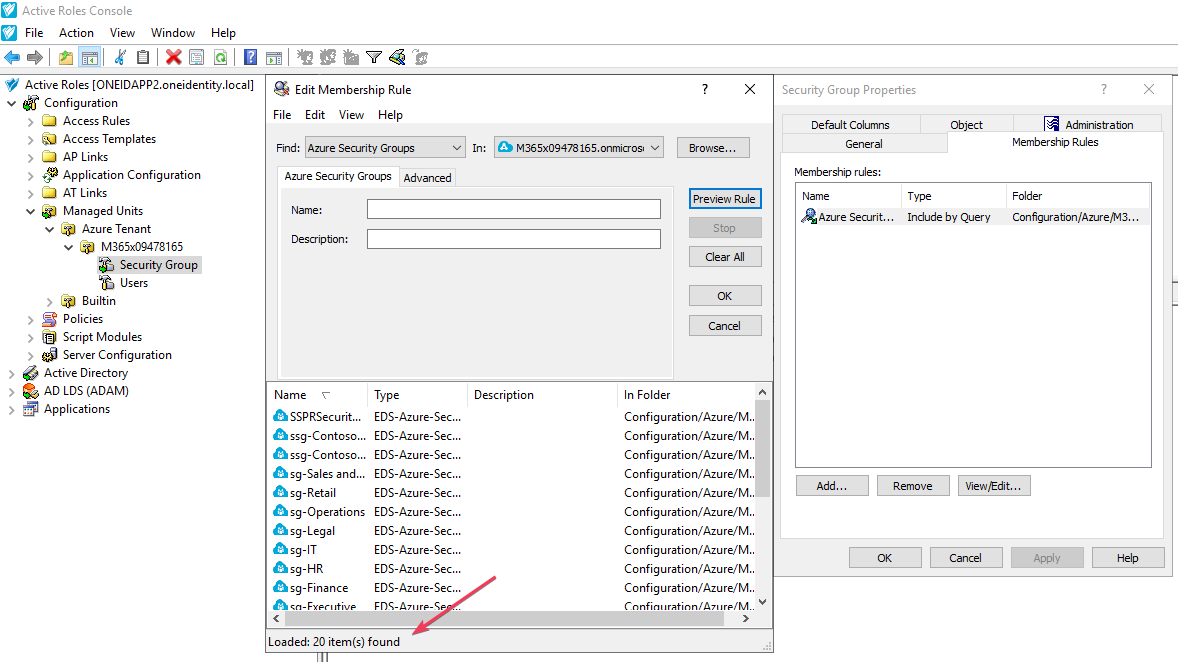
Task: Click the red Delete X toolbar icon
Action: [x=174, y=57]
